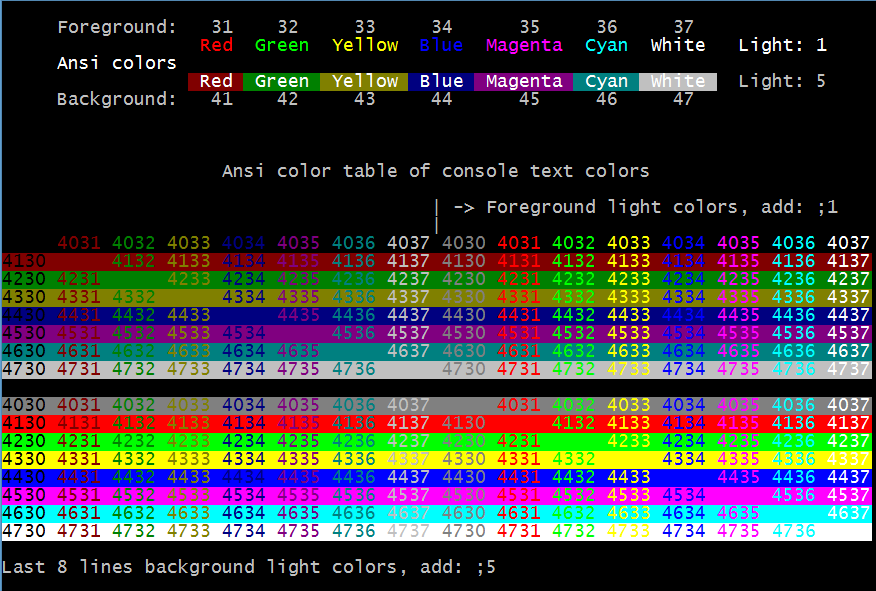
Task: Click the Last 8 lines footer text
Action: coord(249,567)
